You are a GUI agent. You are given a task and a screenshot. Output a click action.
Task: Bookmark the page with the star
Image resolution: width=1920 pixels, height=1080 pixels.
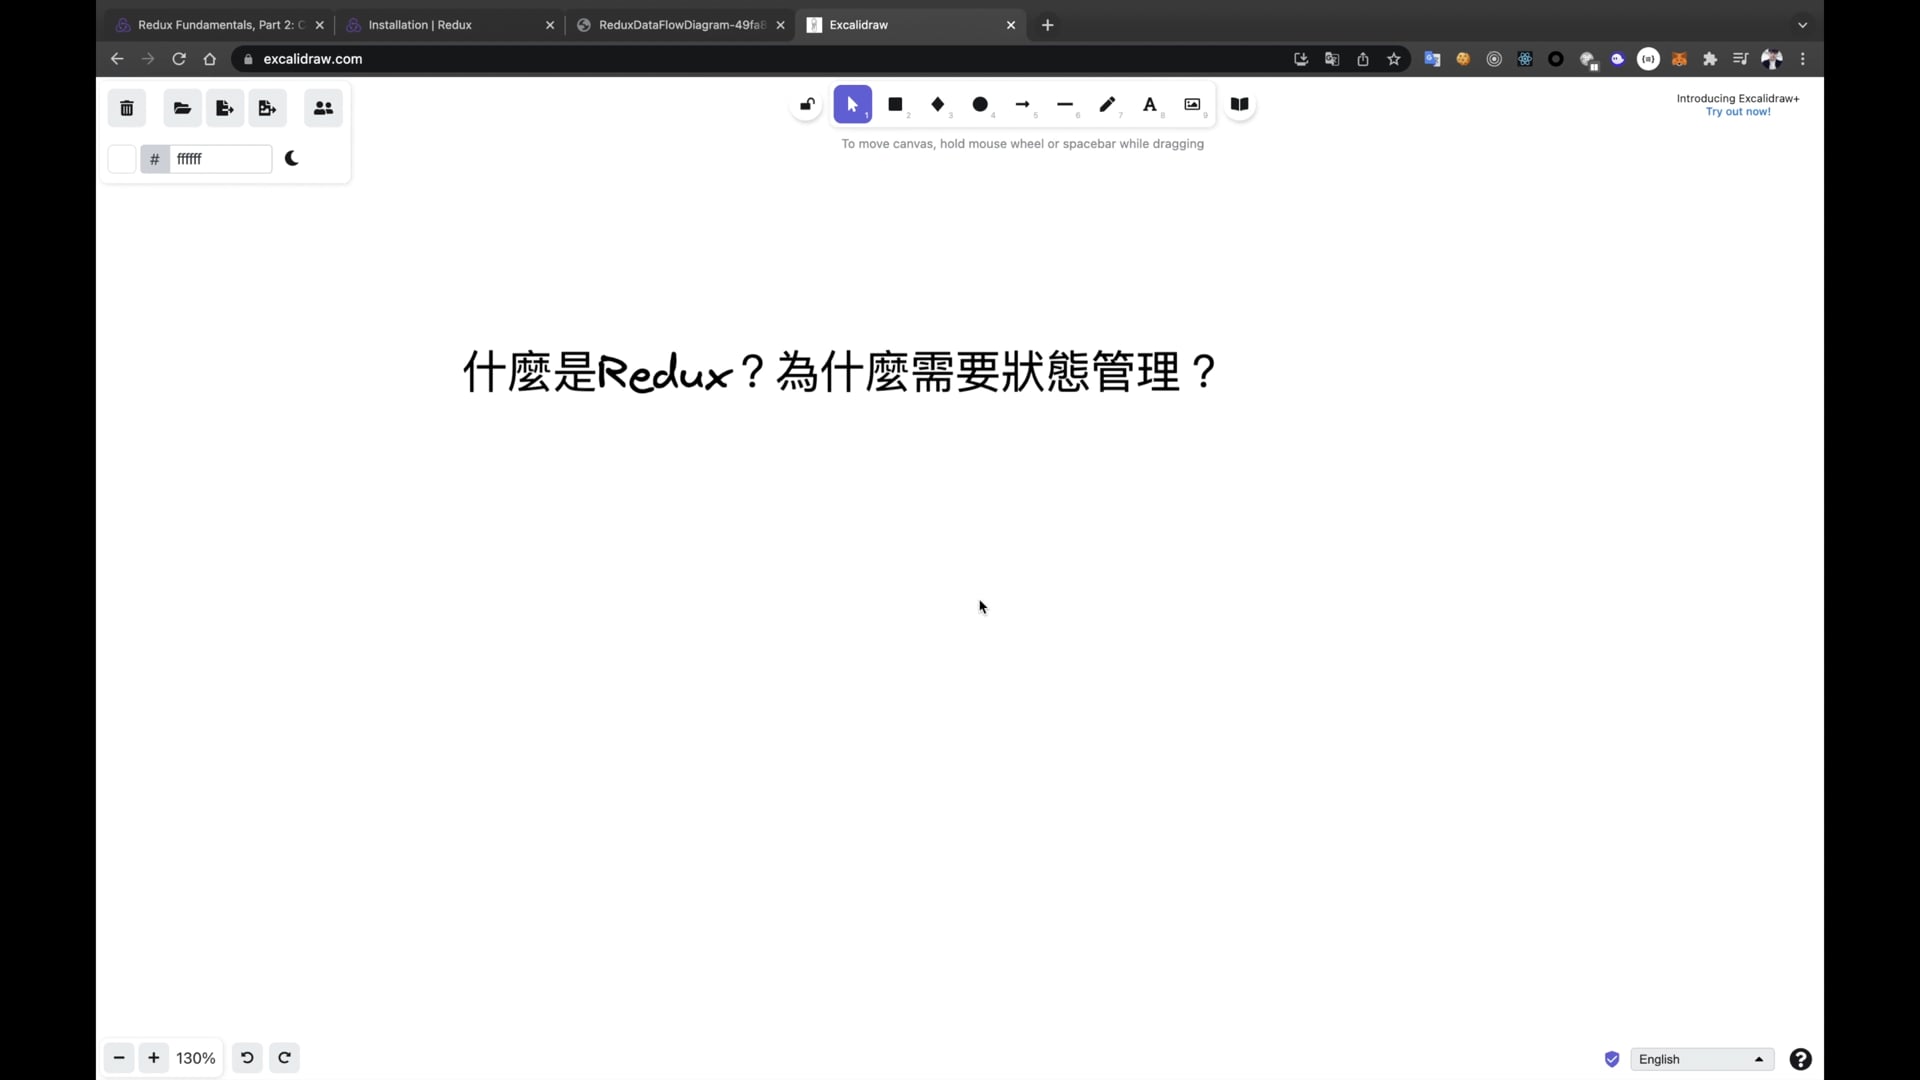click(1394, 59)
